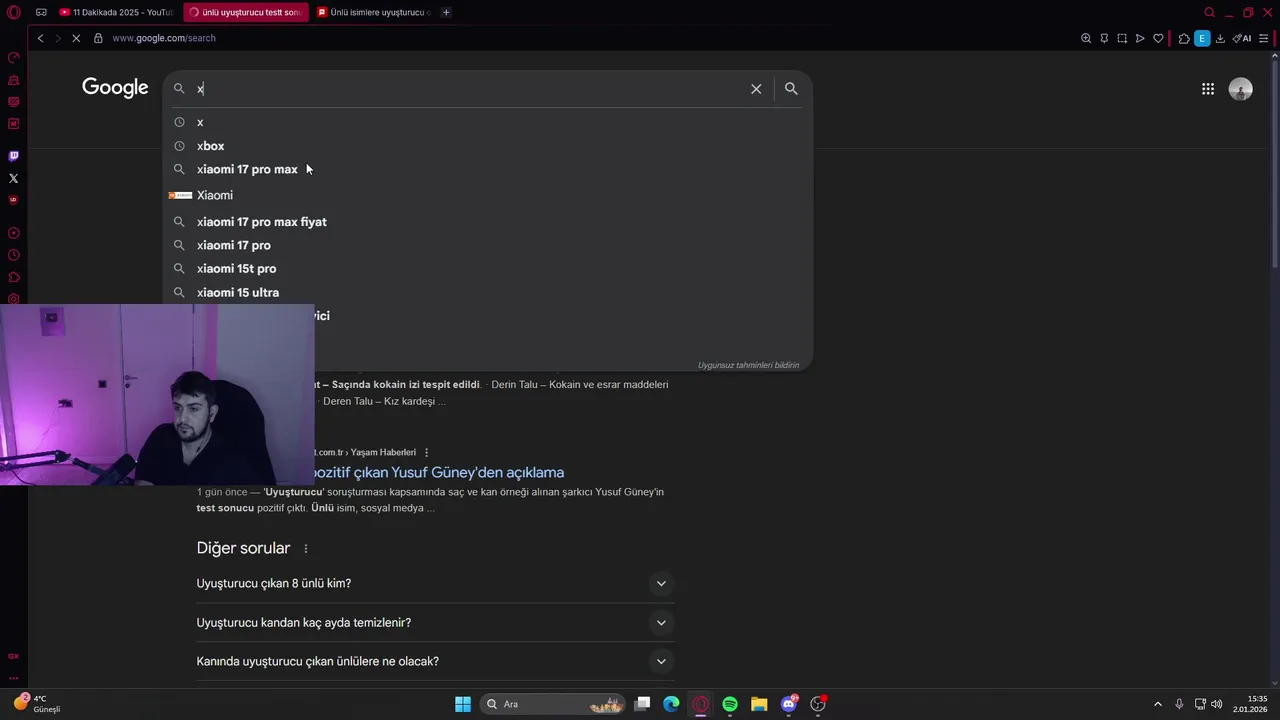Click the Google logo
1280x720 pixels.
[x=115, y=88]
